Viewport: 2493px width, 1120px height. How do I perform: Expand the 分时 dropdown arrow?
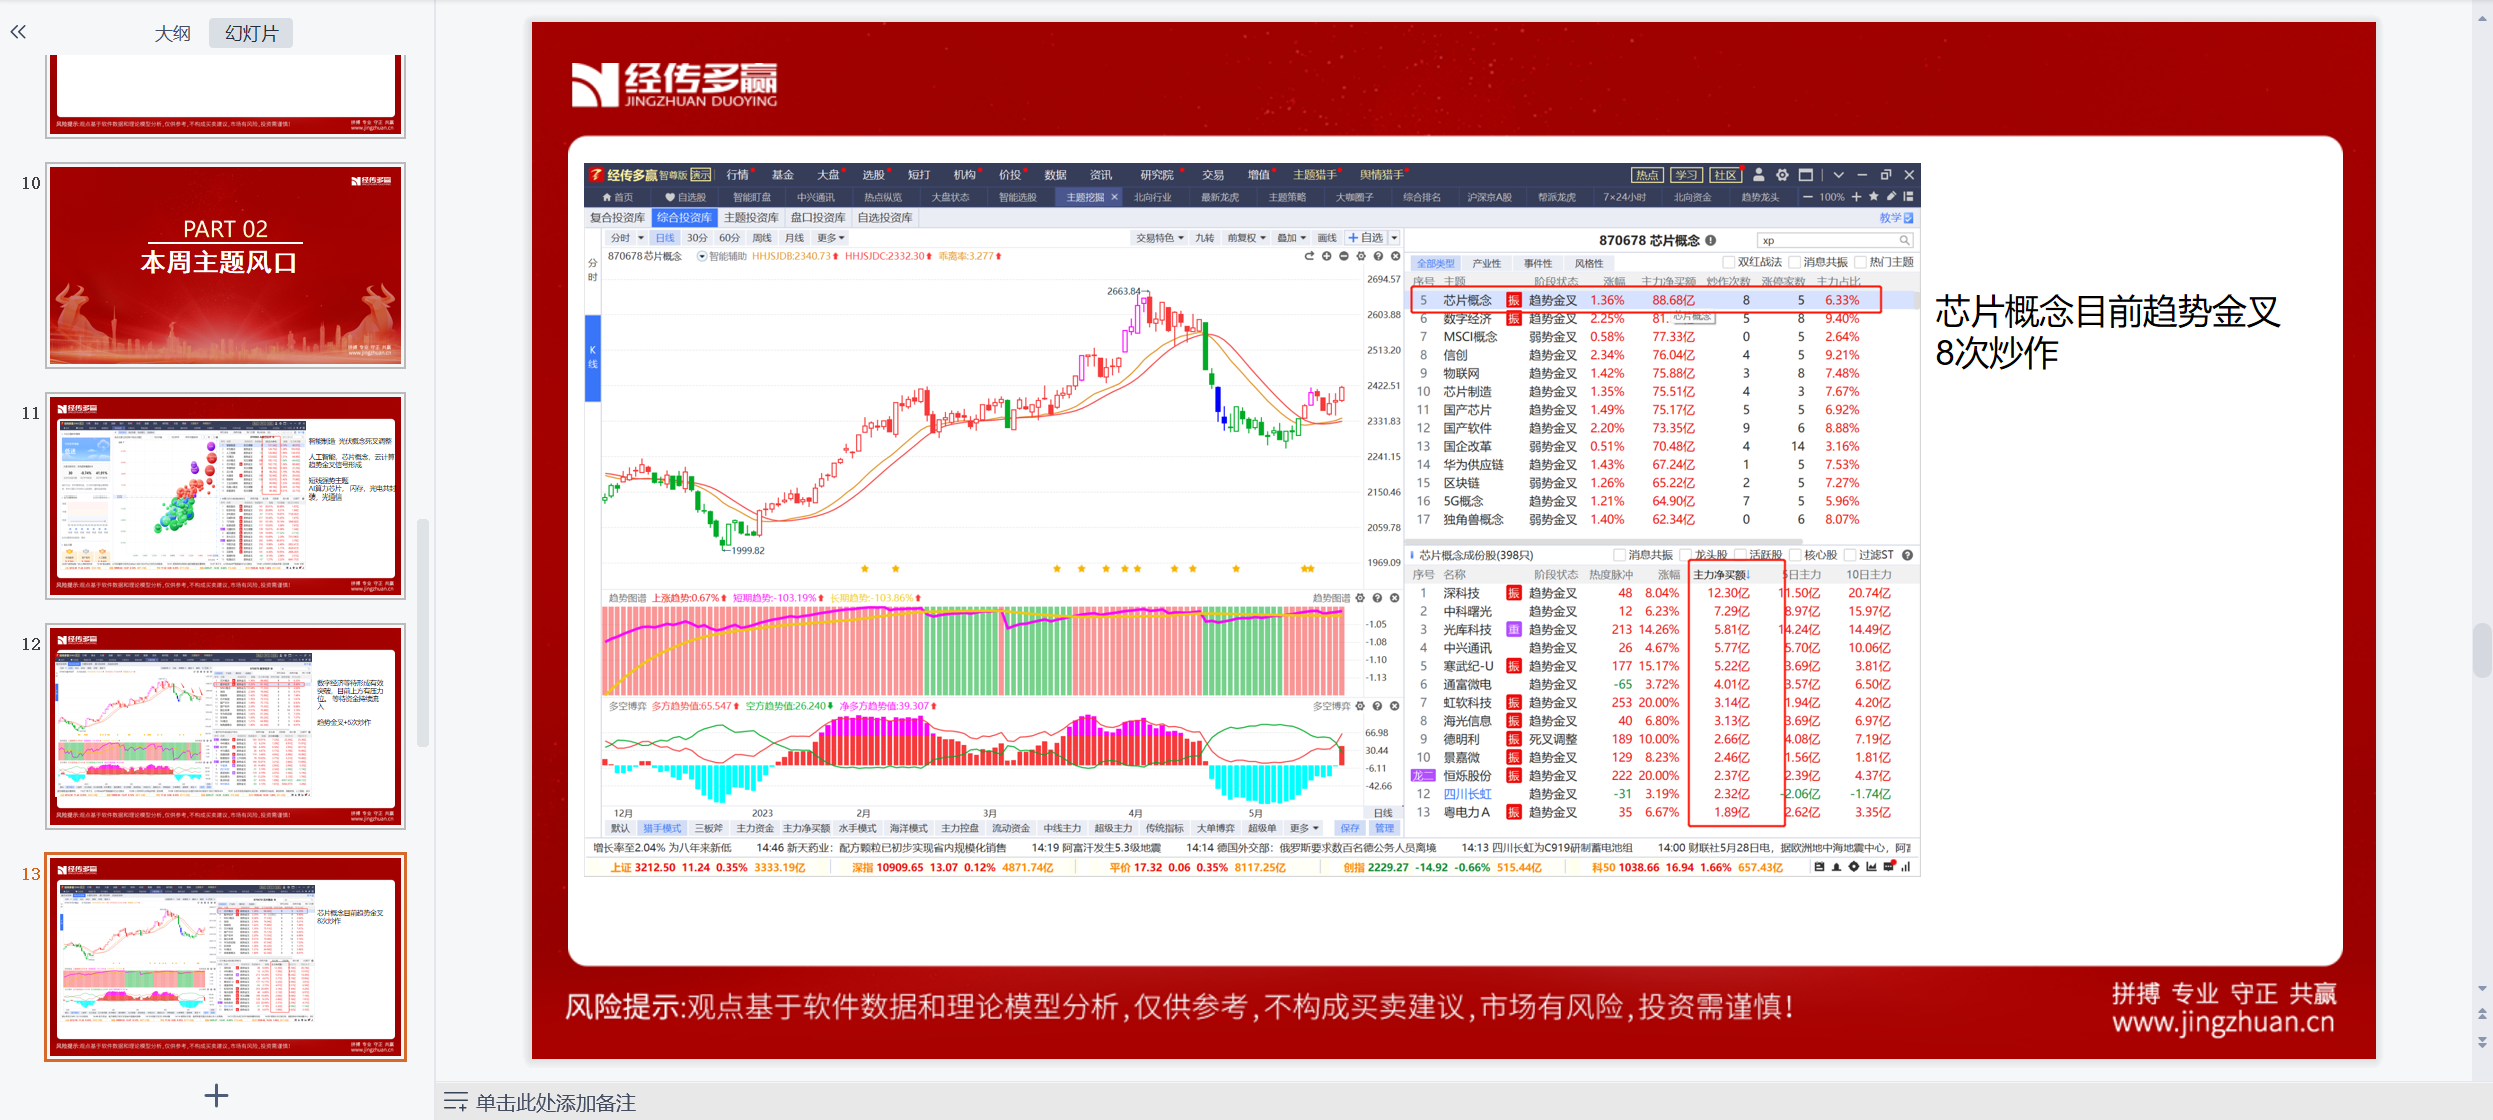coord(641,238)
